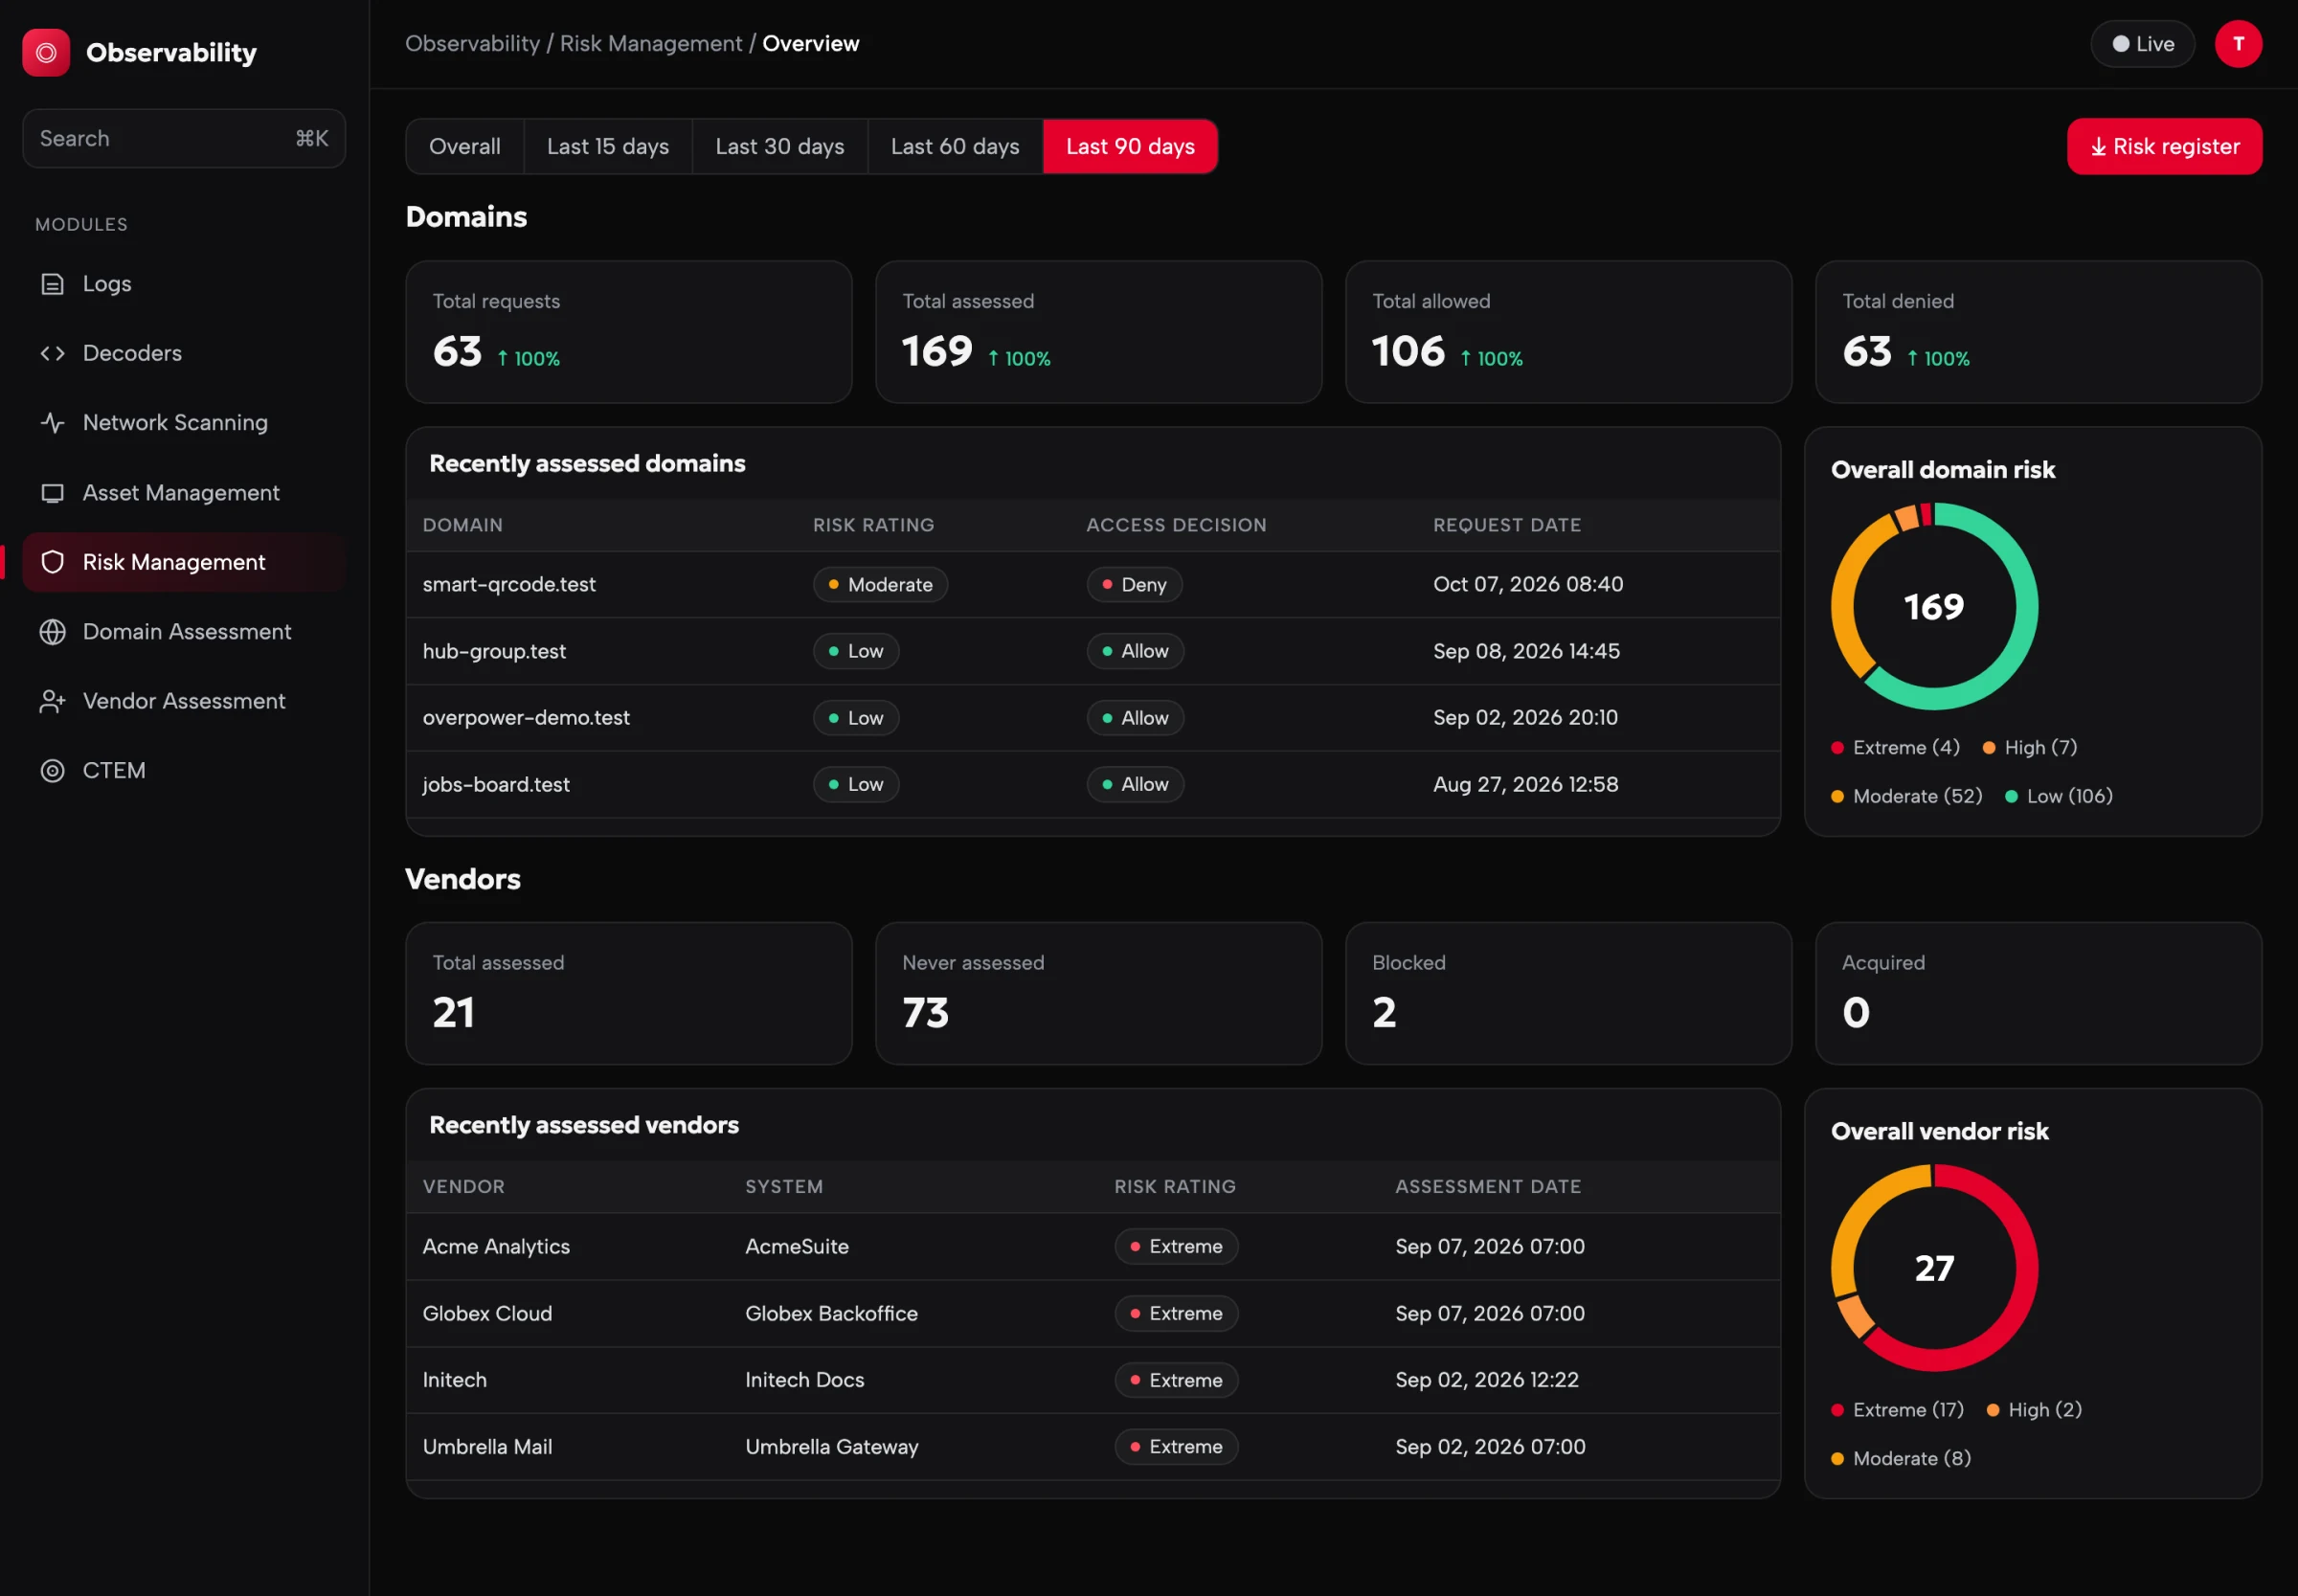This screenshot has height=1596, width=2298.
Task: Click the Vendor Assessment user-plus icon
Action: point(52,701)
